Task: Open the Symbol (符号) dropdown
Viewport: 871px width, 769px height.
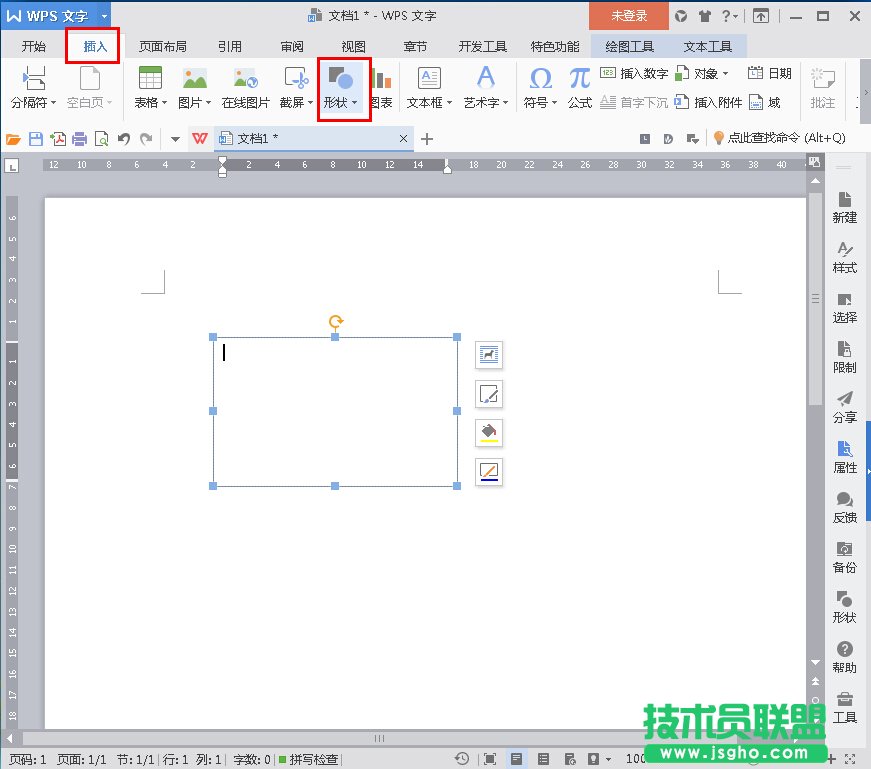Action: click(540, 102)
